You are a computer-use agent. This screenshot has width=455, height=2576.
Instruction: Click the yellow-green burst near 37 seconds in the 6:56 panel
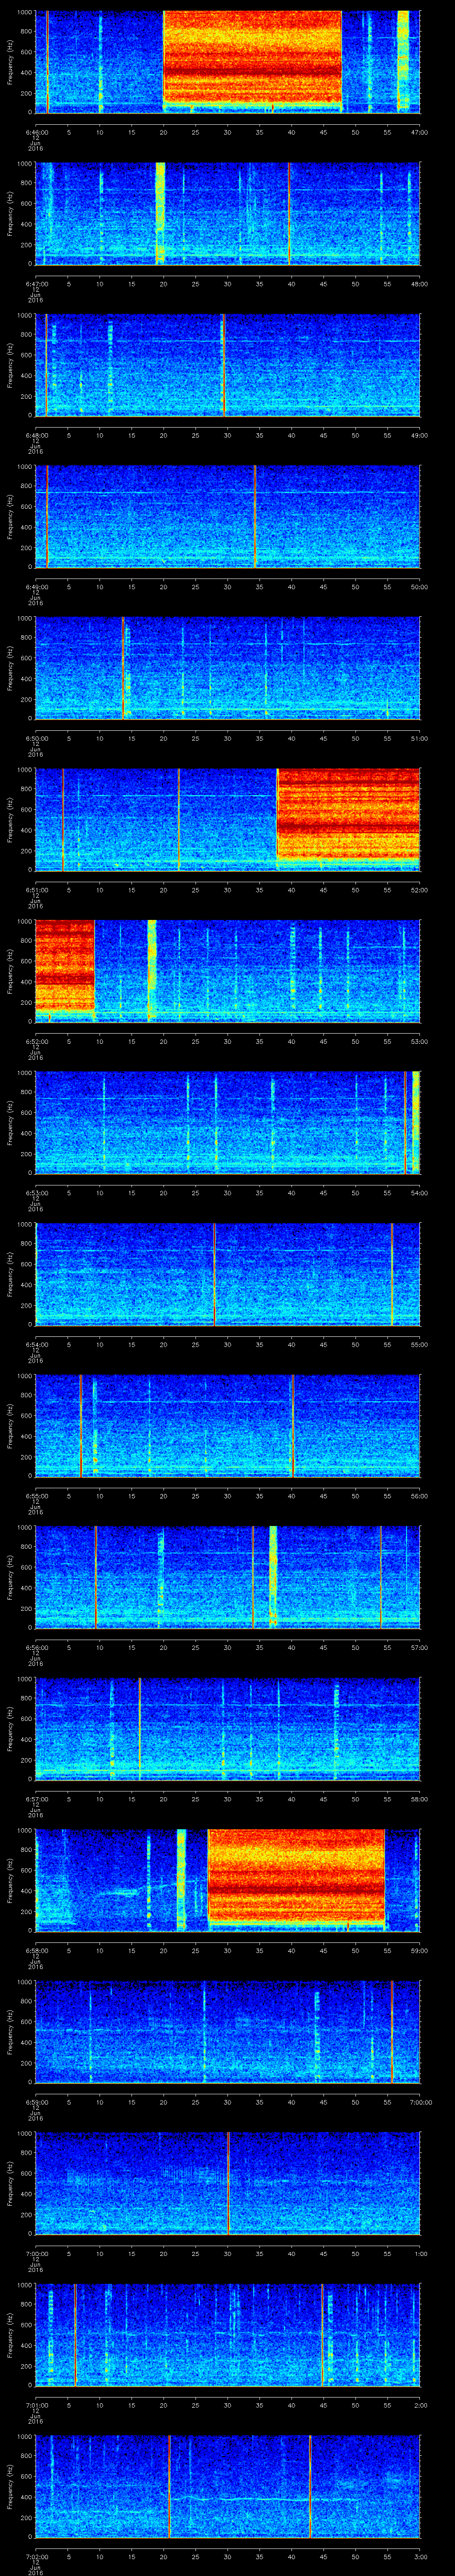(273, 1576)
